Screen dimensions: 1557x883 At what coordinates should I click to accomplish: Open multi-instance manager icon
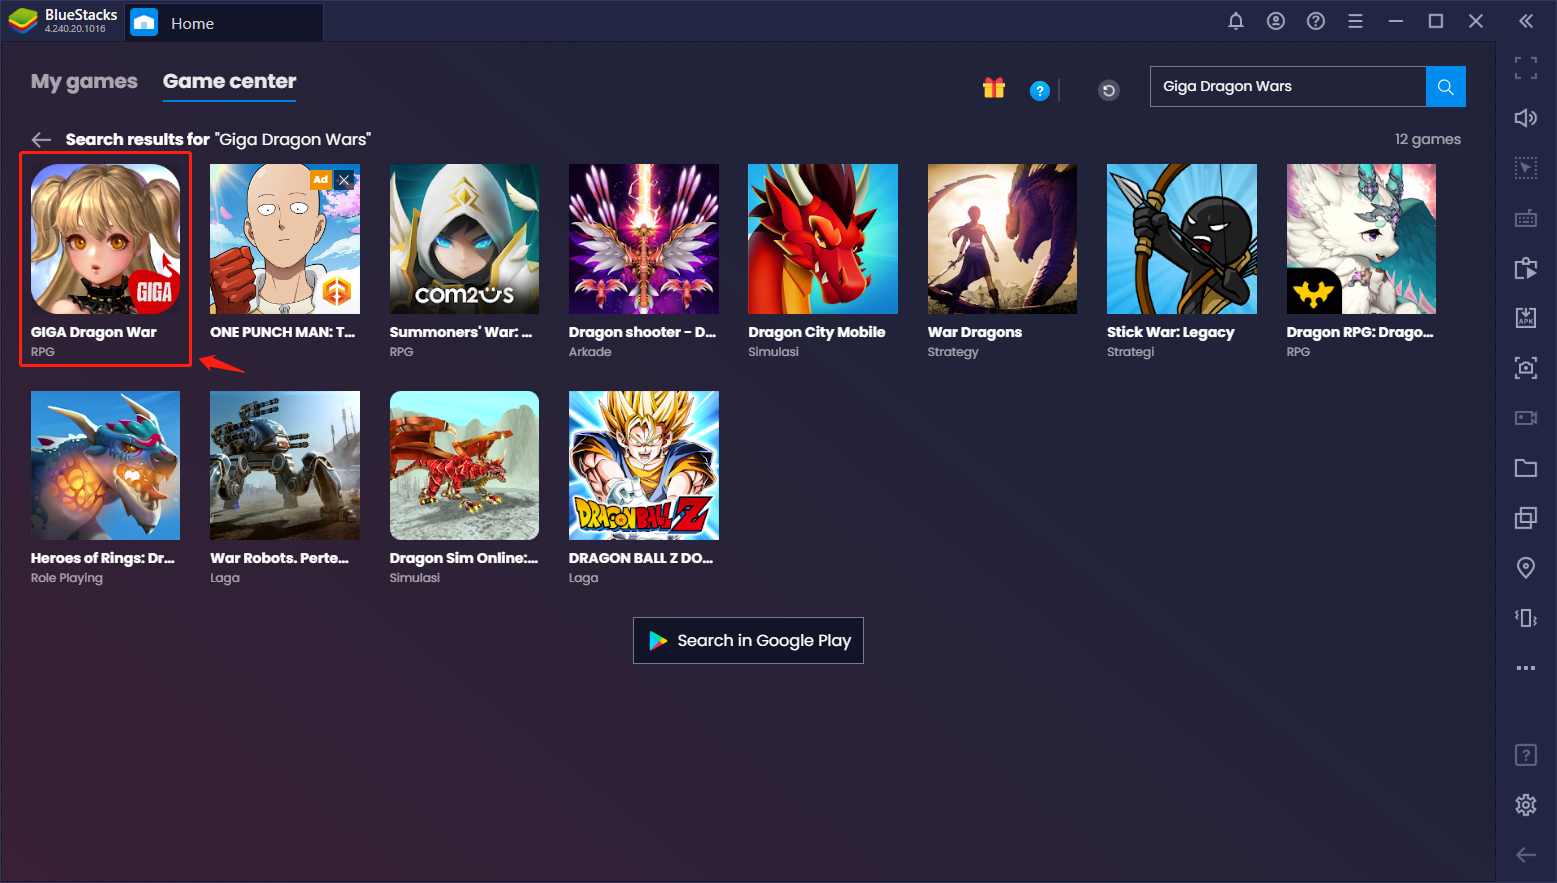(1526, 518)
